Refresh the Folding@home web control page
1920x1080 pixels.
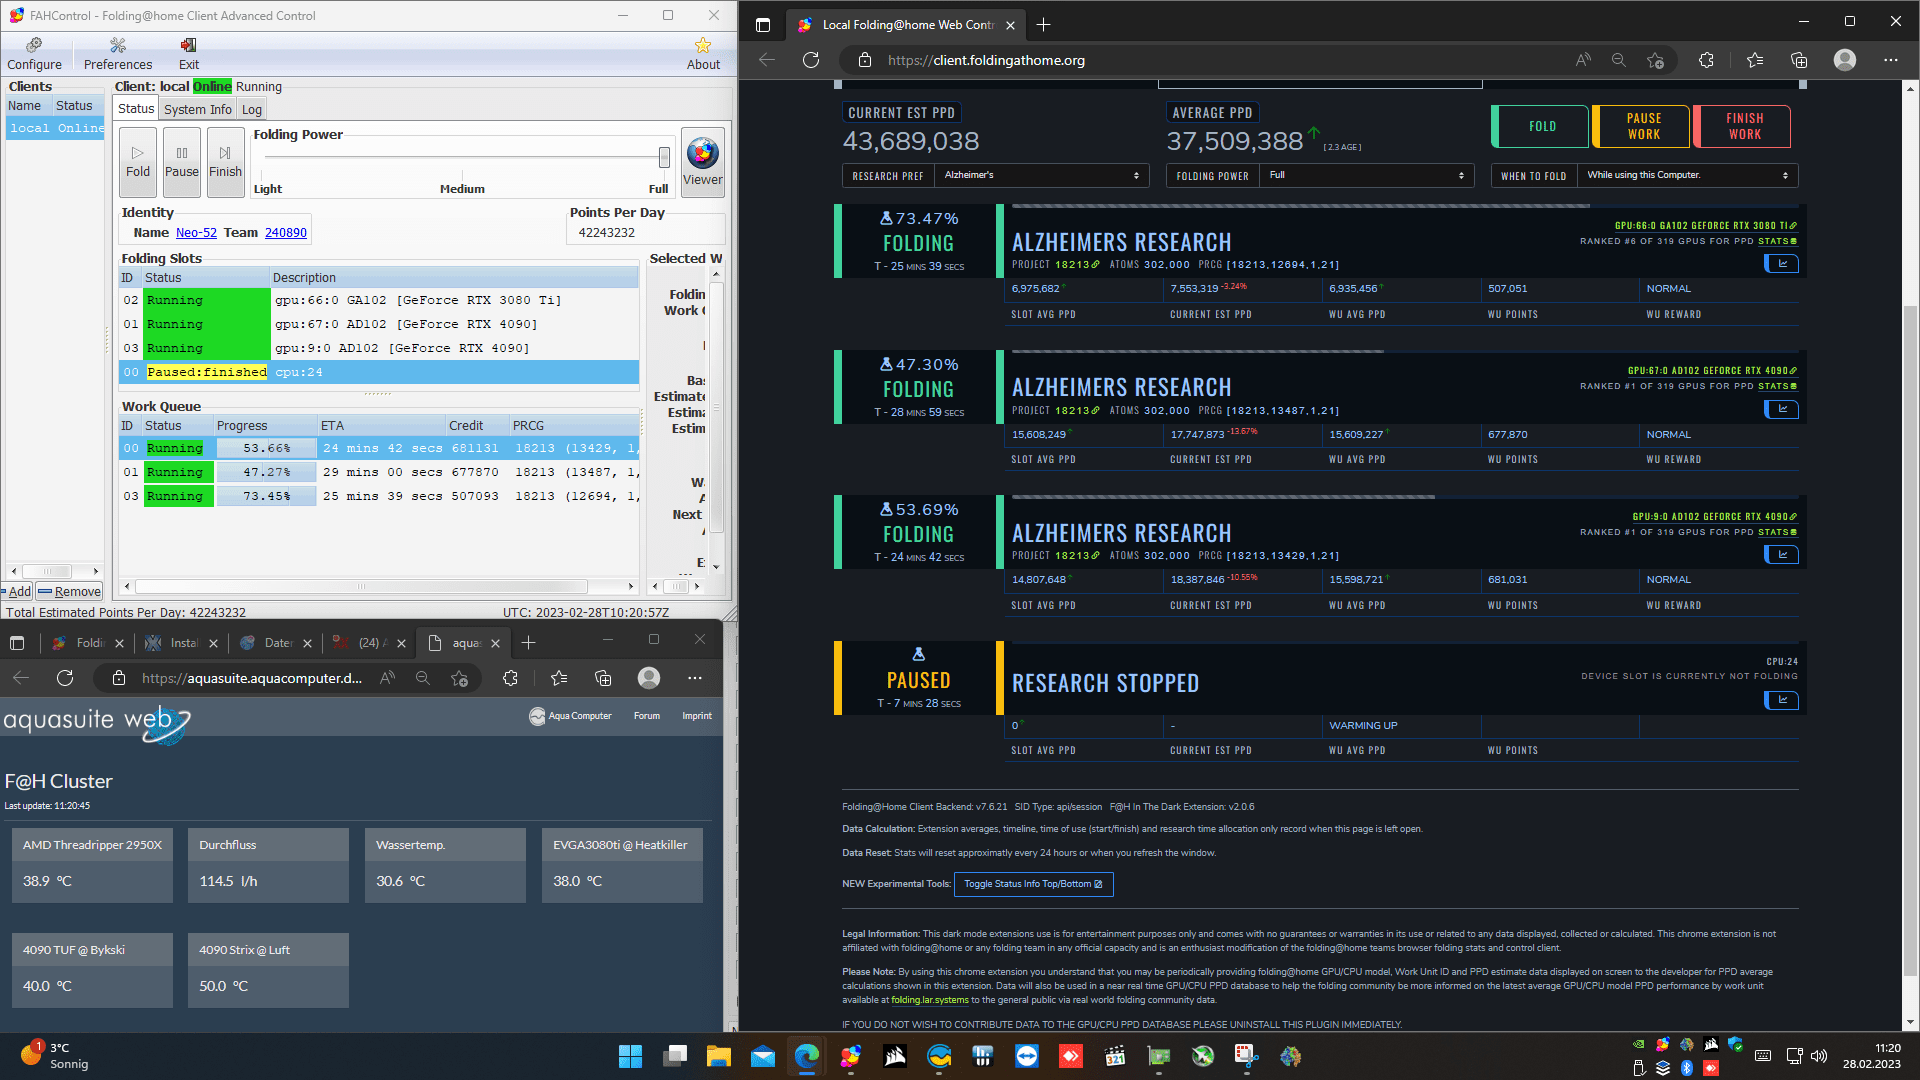[x=811, y=60]
